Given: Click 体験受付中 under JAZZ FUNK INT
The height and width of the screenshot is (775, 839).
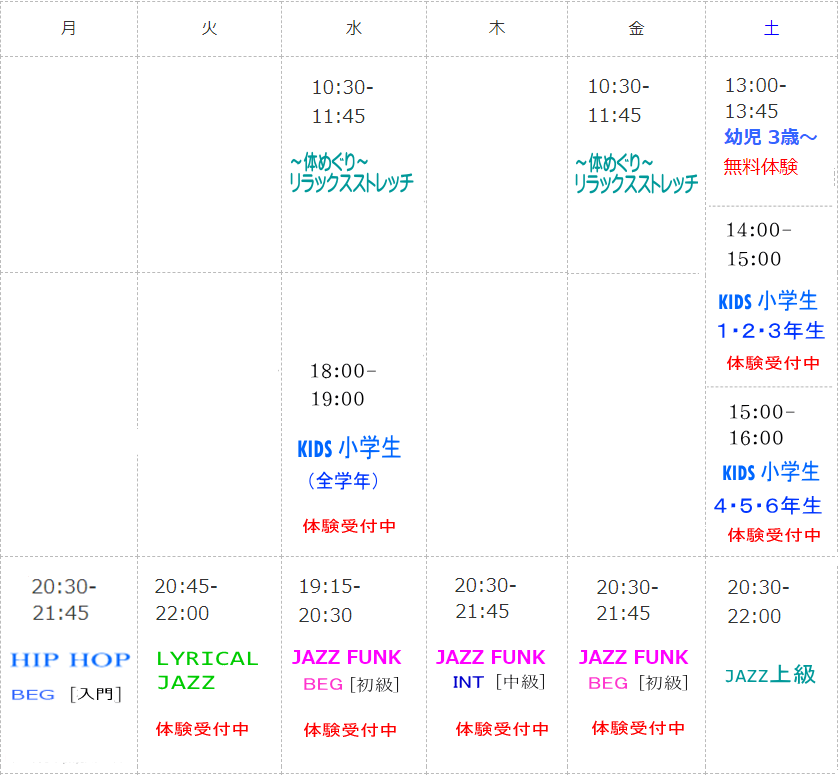Looking at the screenshot, I should [x=502, y=729].
